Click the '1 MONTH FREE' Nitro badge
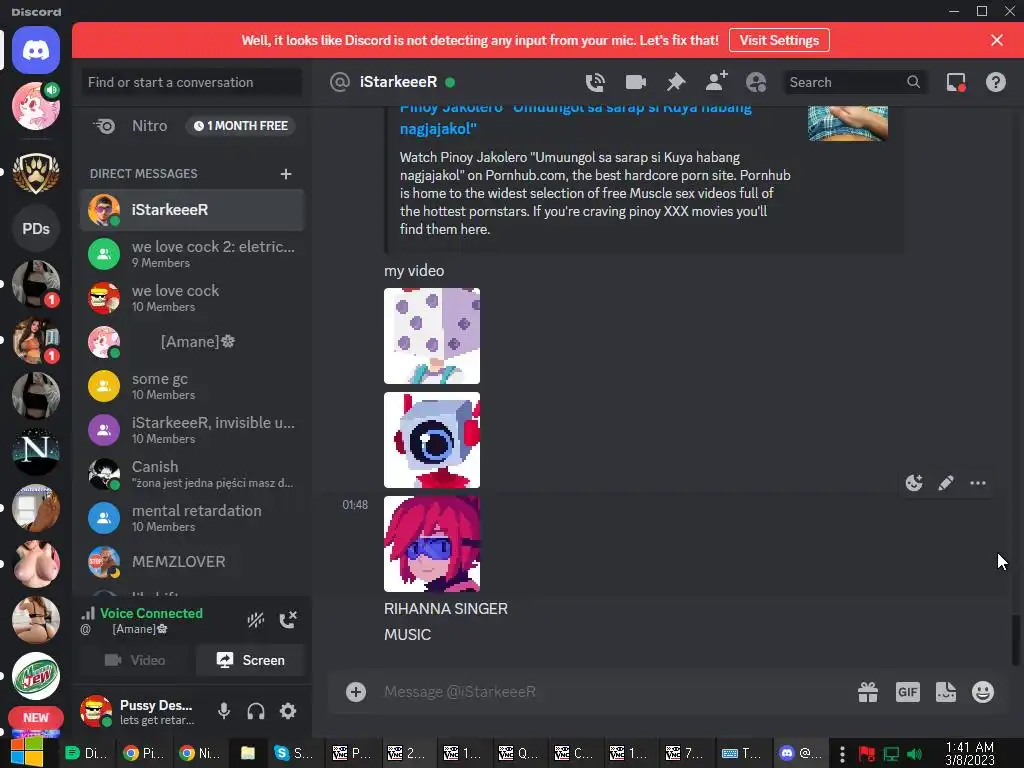 pyautogui.click(x=240, y=125)
